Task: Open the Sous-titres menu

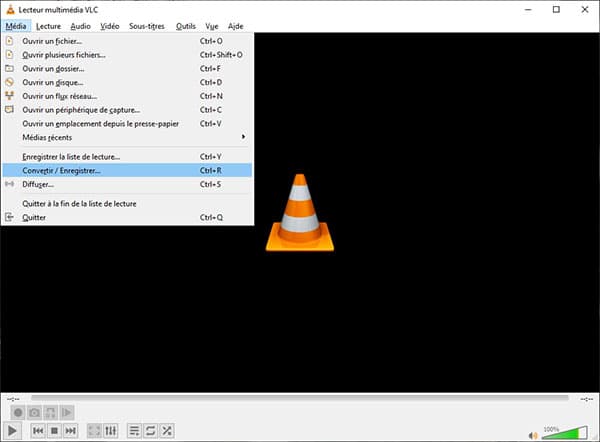Action: 147,26
